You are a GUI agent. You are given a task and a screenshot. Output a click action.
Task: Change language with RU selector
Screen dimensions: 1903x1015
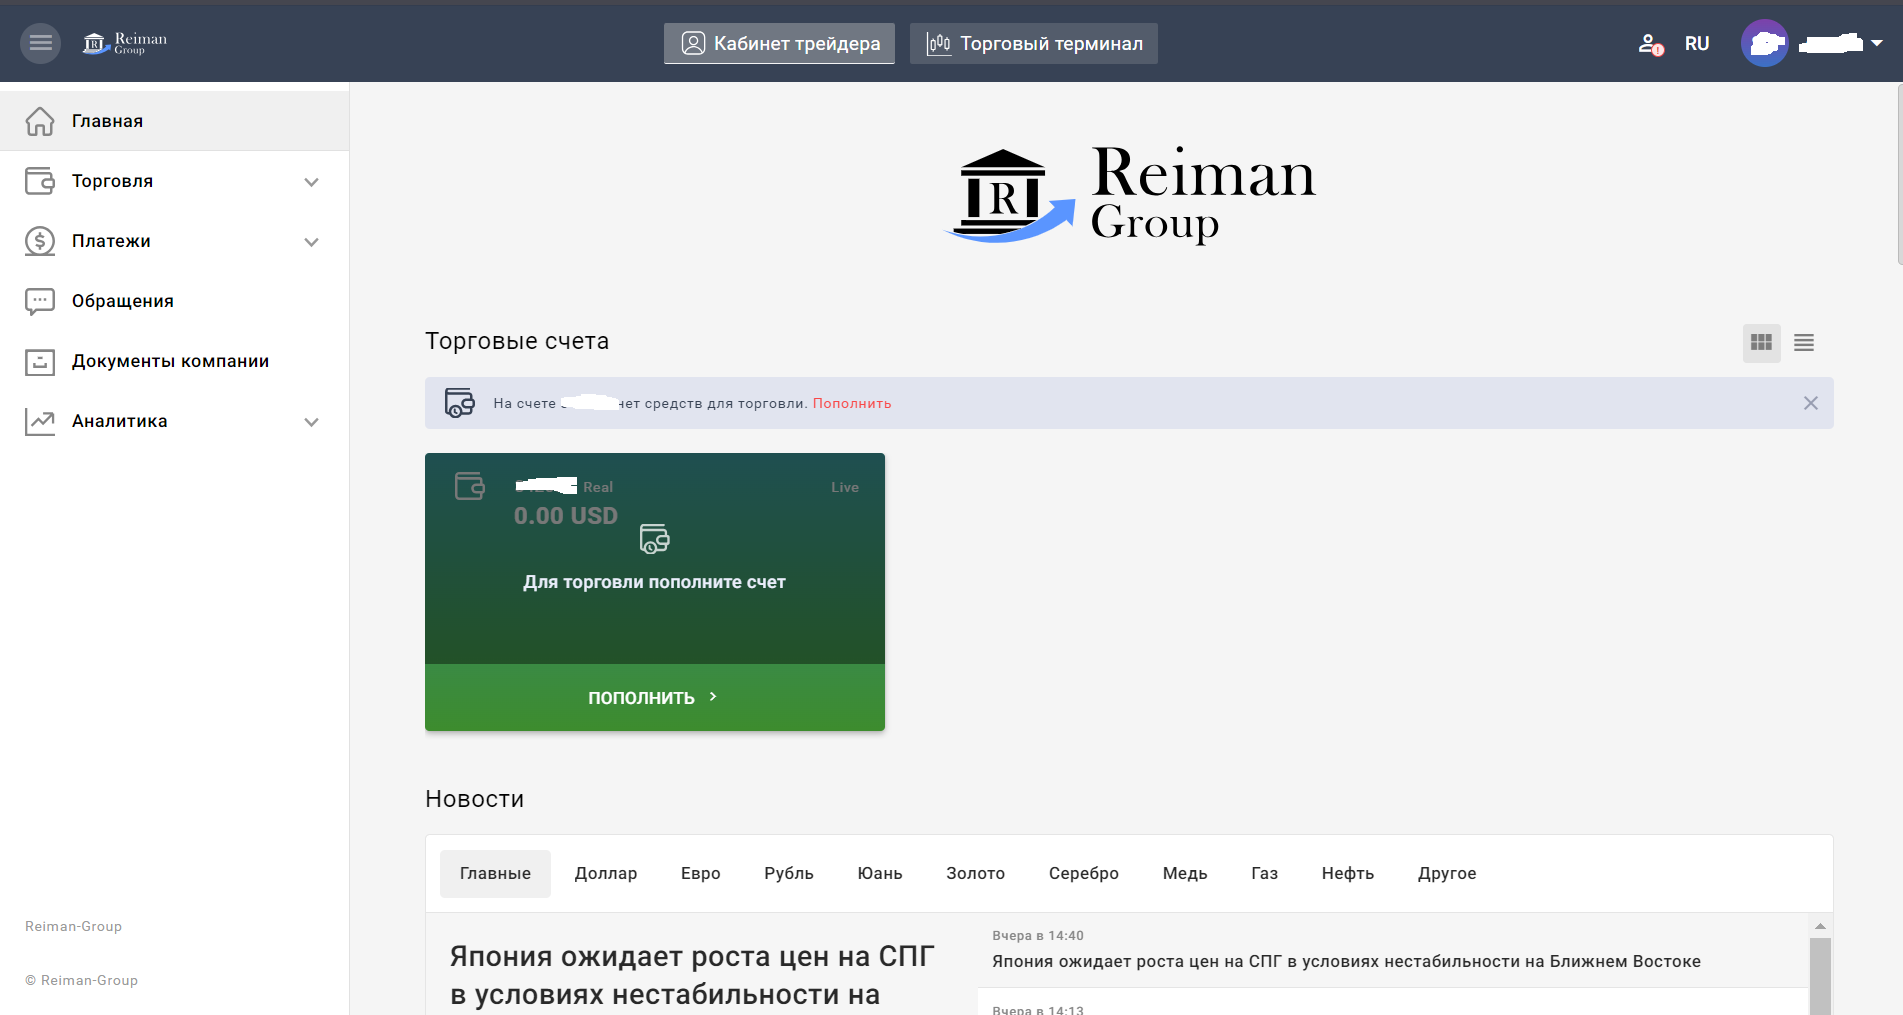(x=1697, y=44)
